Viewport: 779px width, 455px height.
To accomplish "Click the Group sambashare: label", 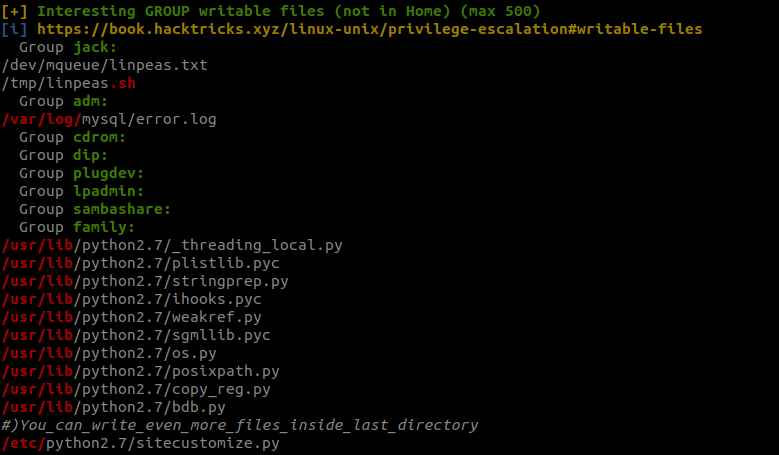I will click(95, 209).
